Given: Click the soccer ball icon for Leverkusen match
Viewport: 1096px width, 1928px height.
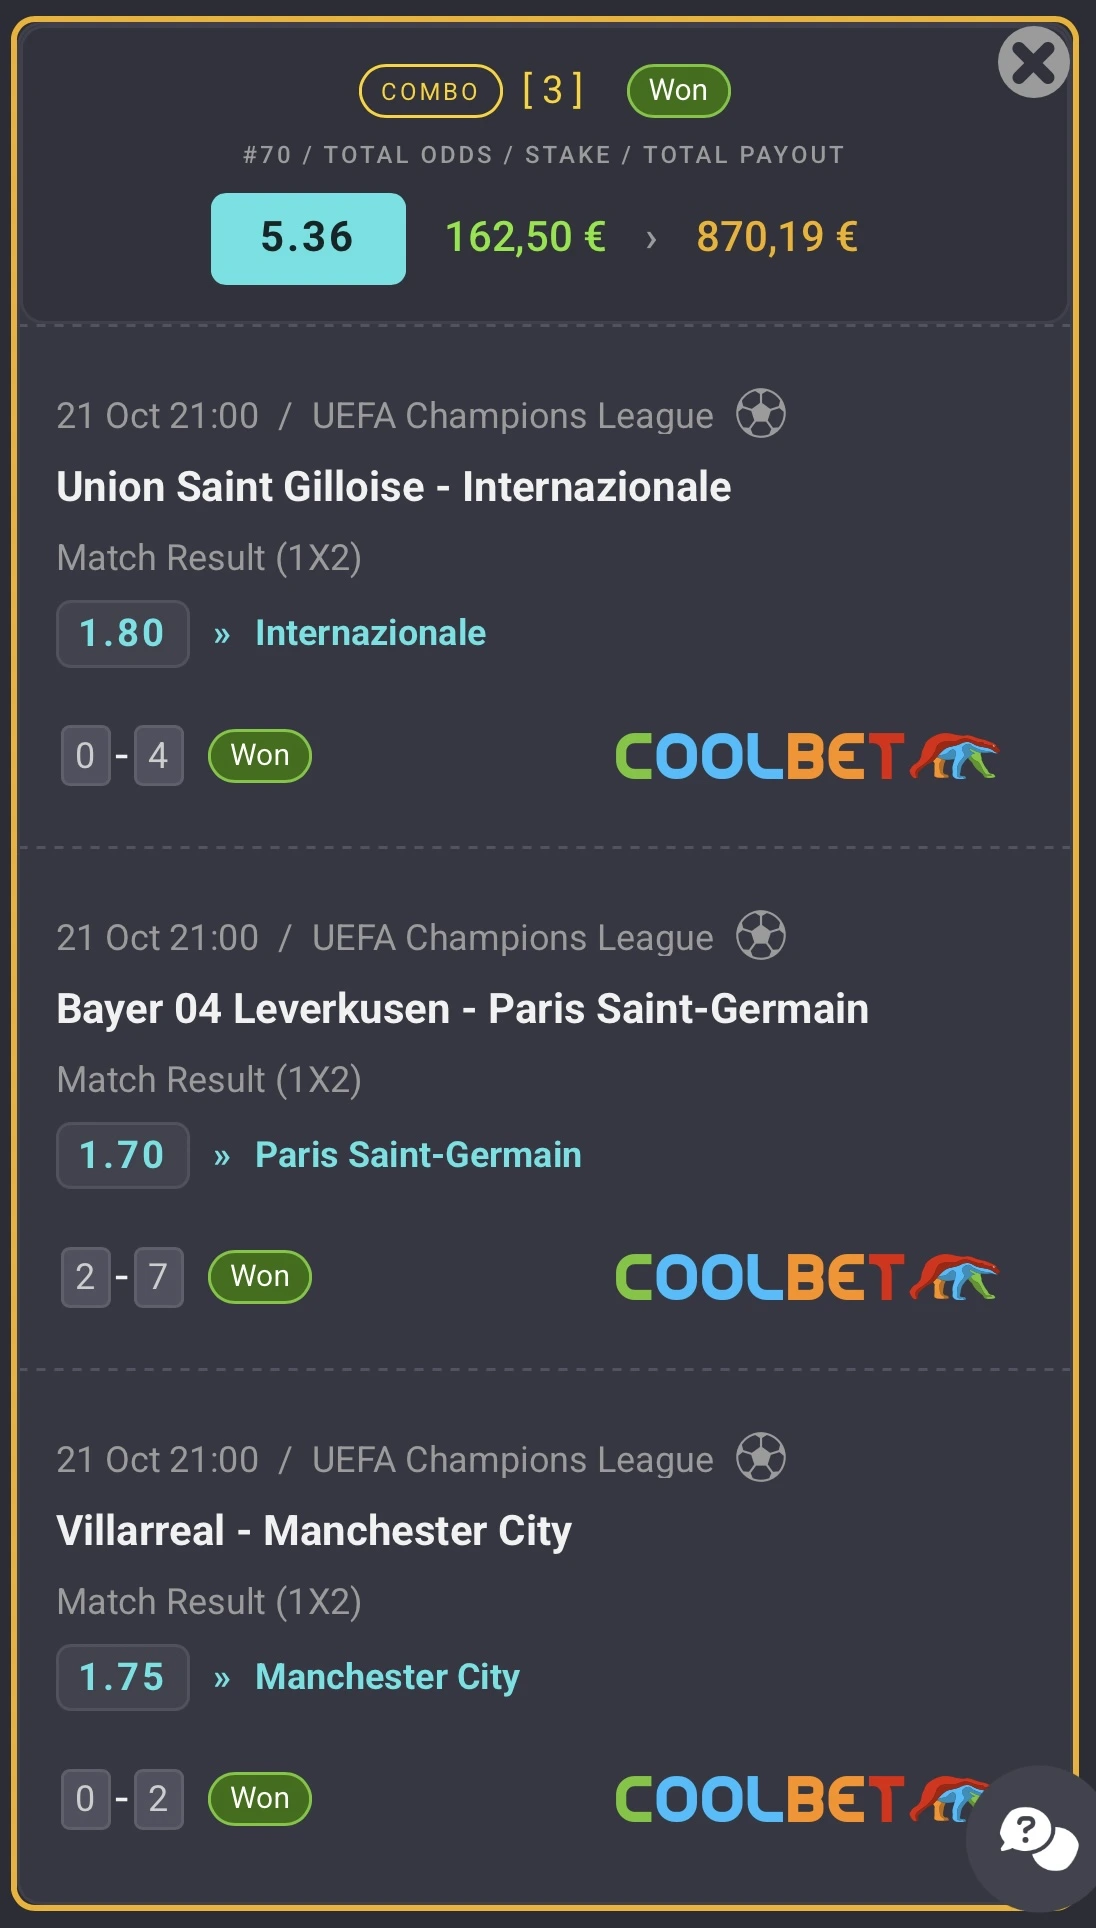Looking at the screenshot, I should point(761,936).
